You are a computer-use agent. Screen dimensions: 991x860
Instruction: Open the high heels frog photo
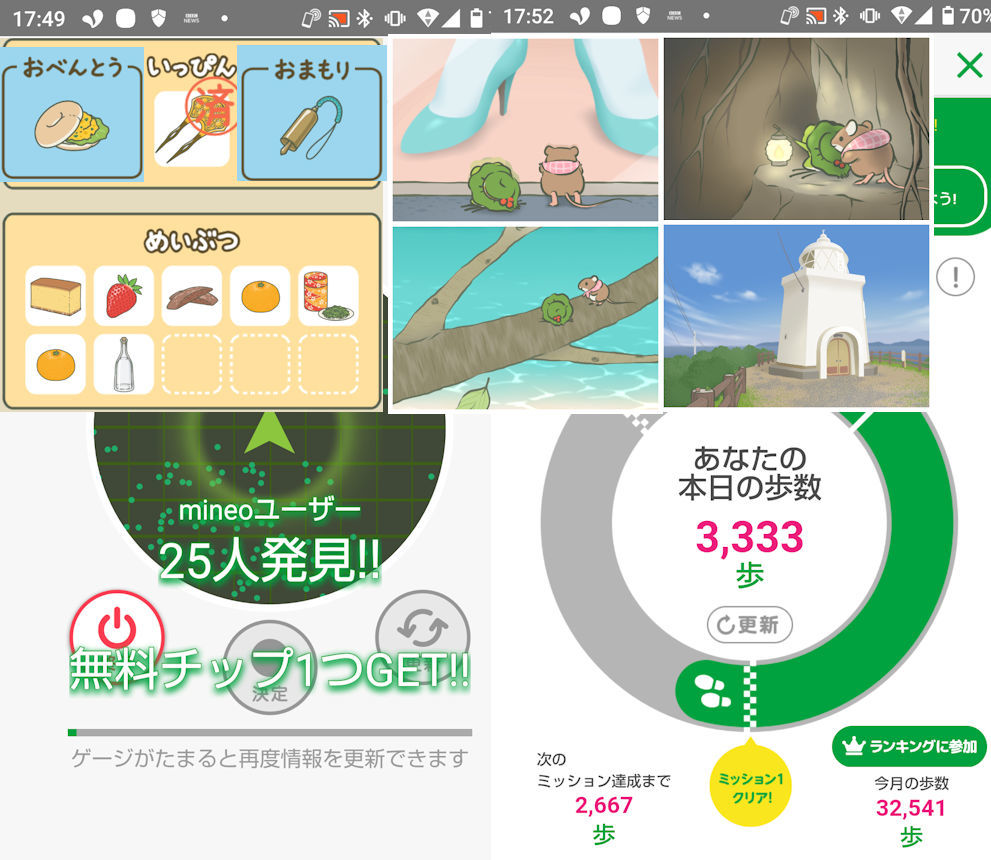pos(525,130)
